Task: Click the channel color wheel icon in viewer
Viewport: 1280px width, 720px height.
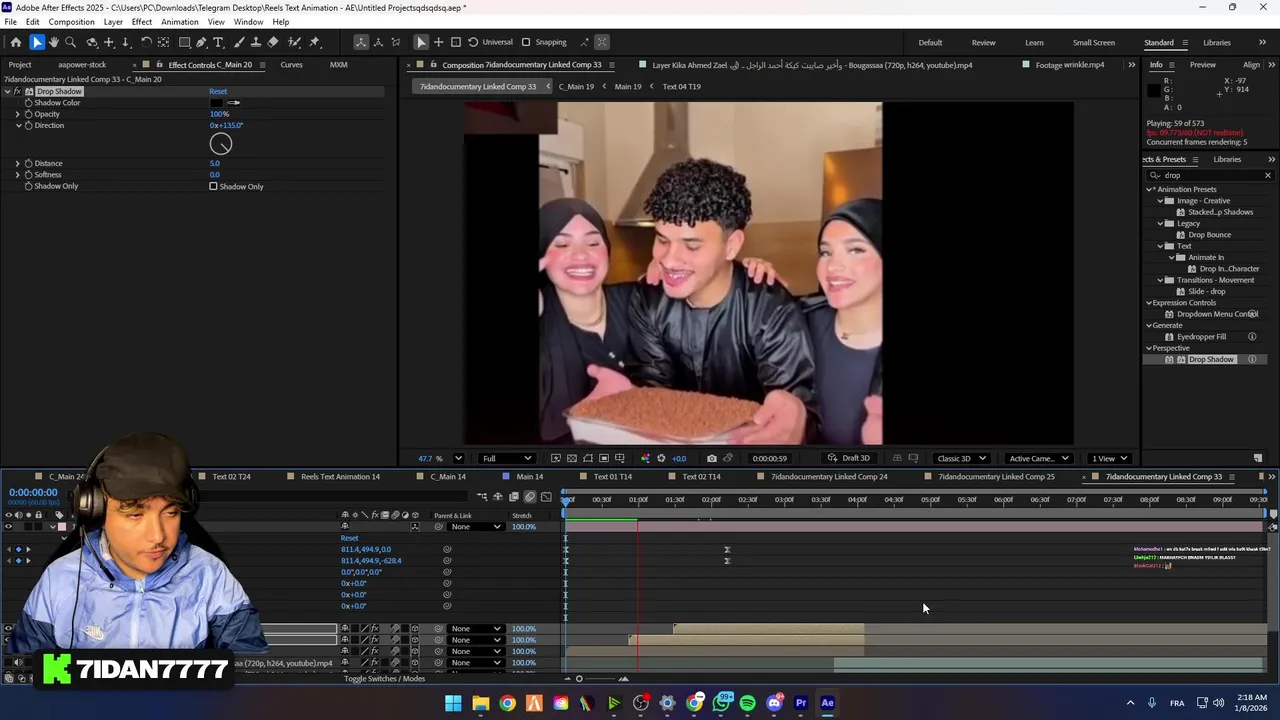Action: click(x=645, y=458)
